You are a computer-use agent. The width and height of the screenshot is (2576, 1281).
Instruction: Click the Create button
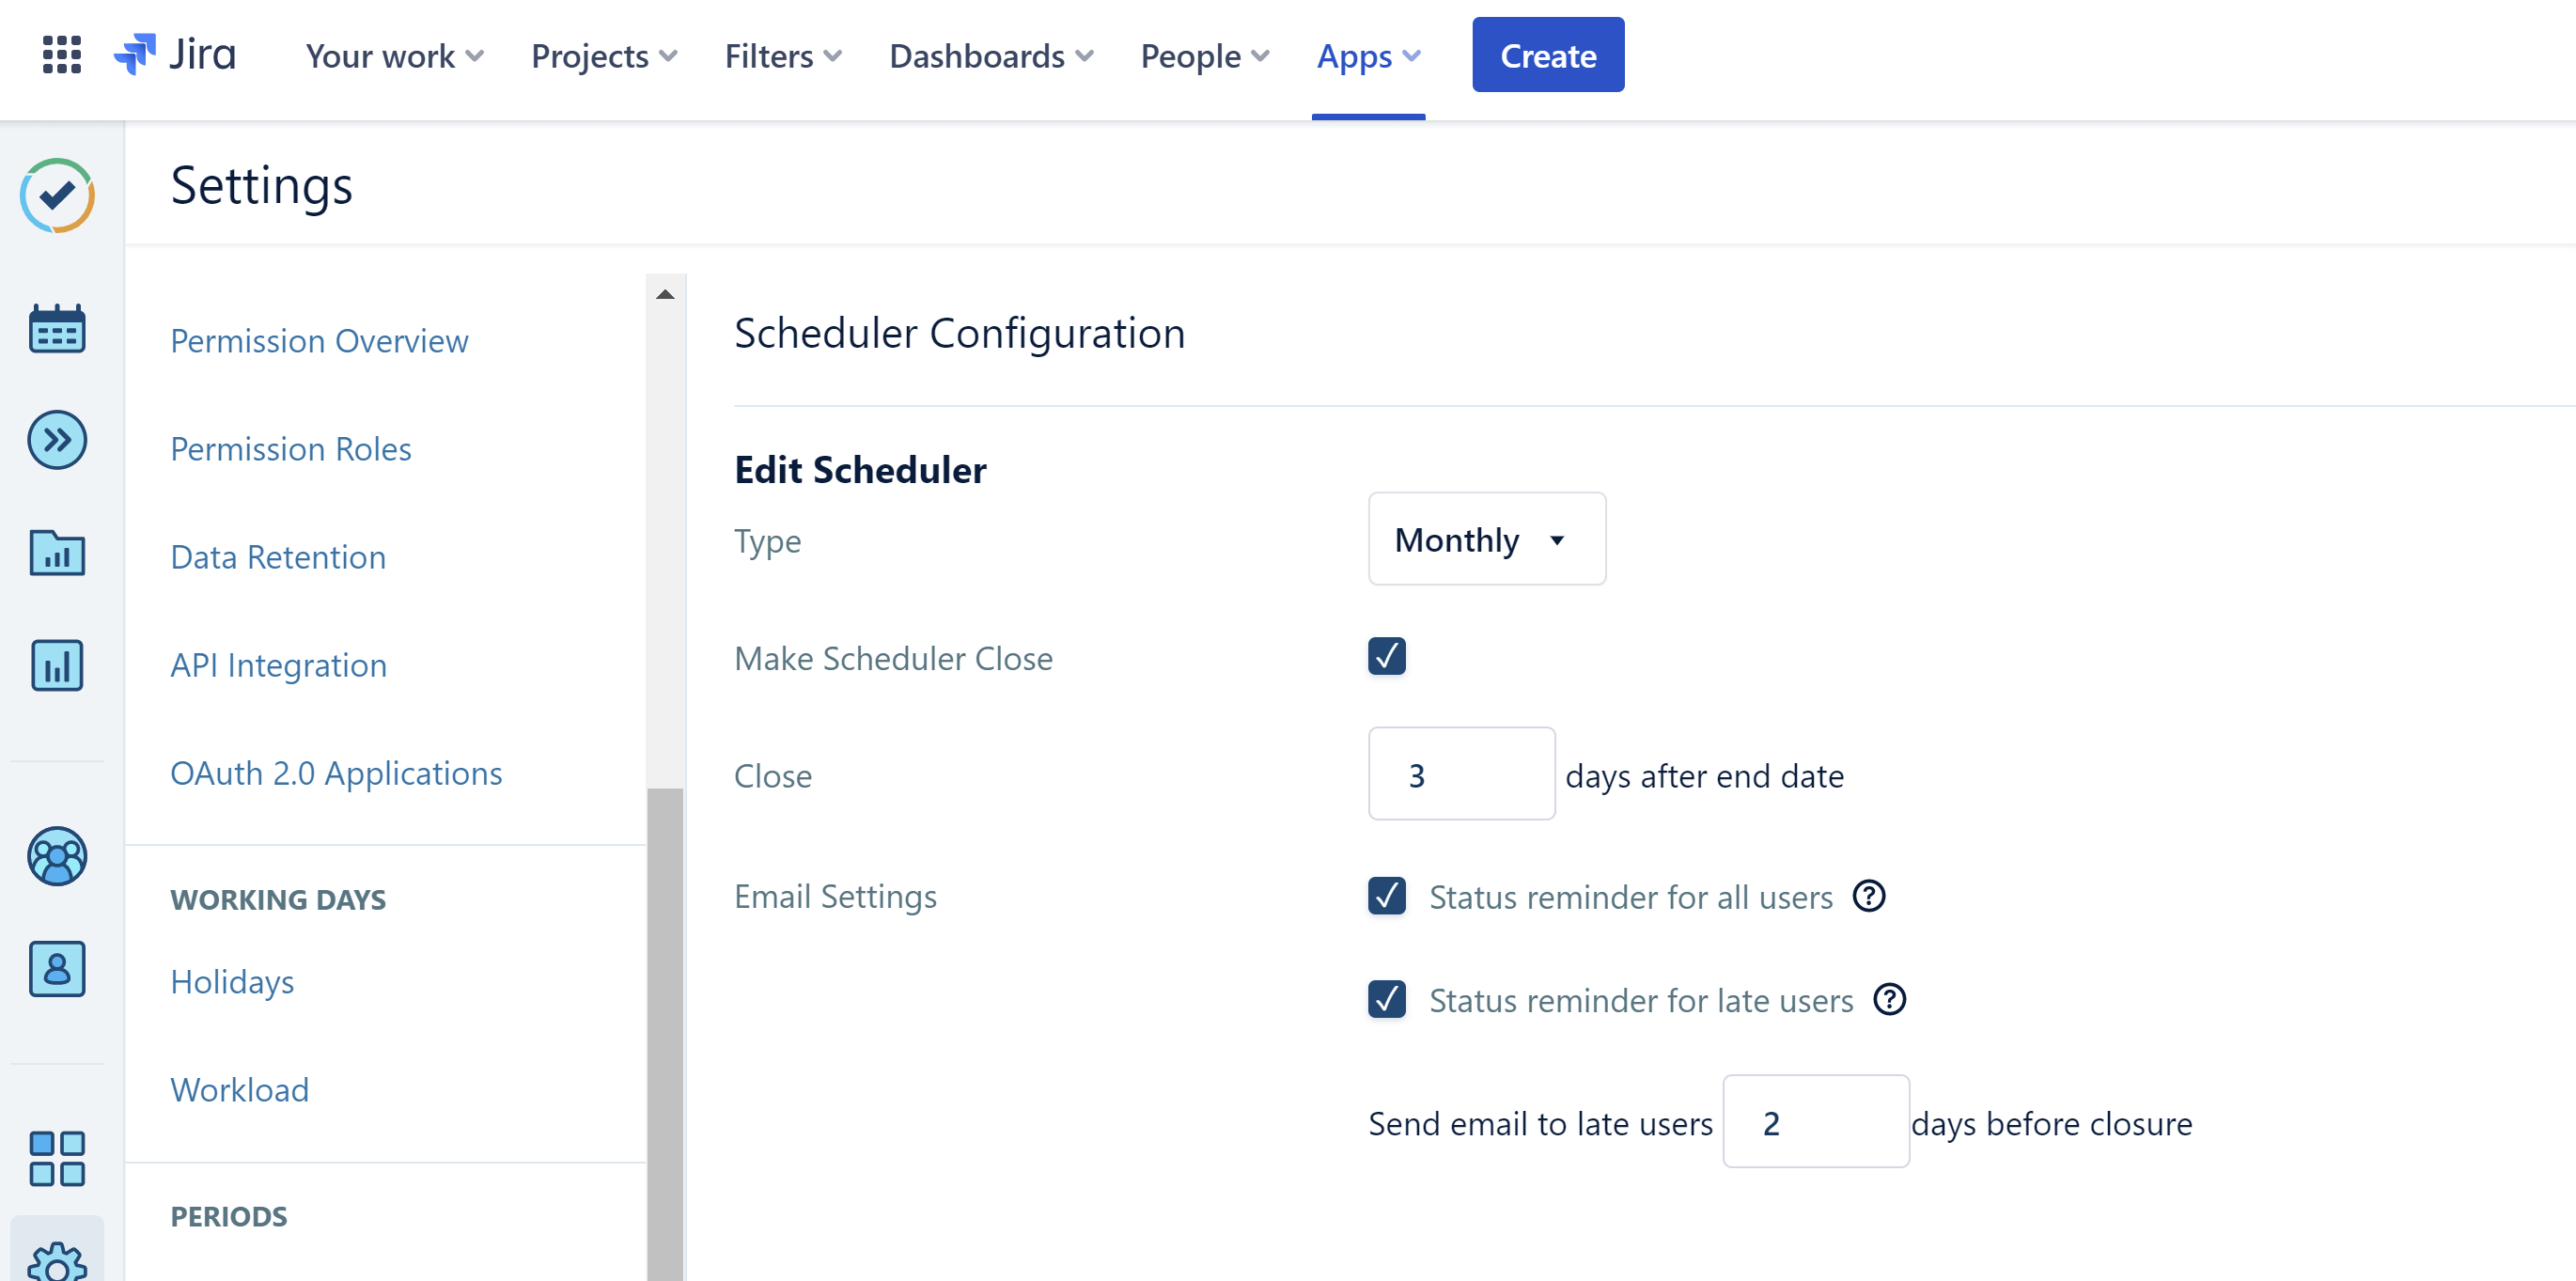click(1547, 55)
